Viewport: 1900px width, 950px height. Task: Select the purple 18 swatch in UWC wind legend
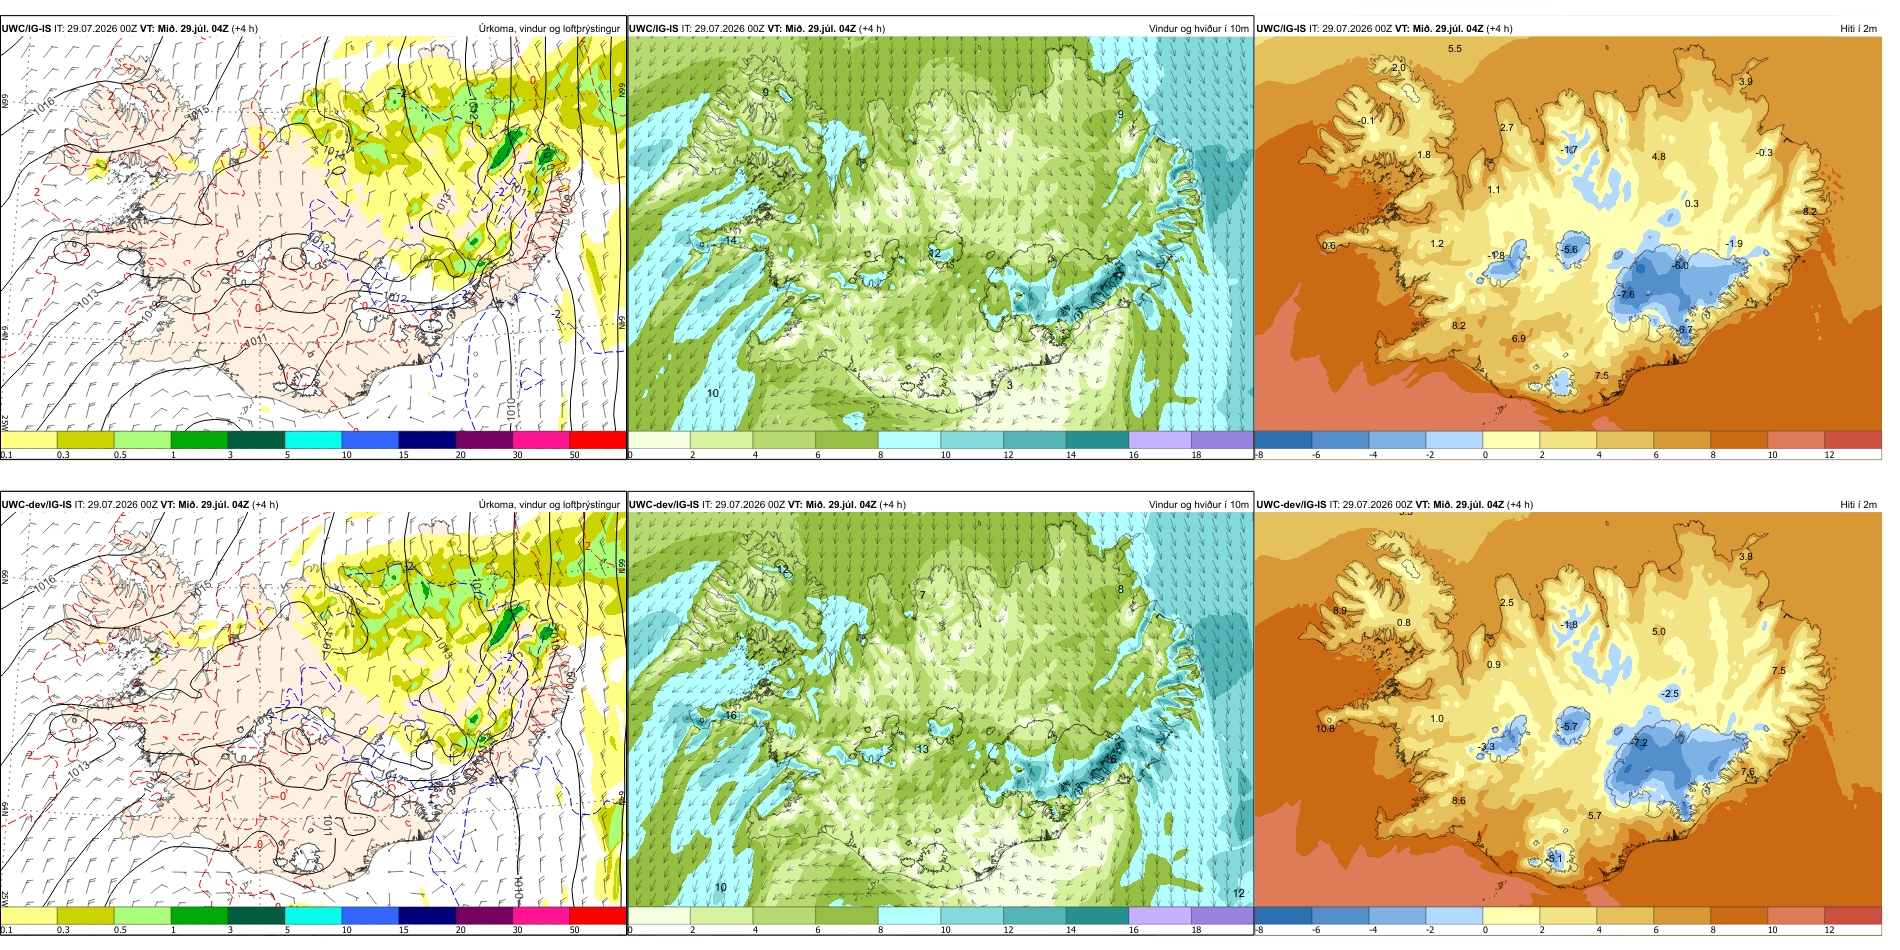1222,440
